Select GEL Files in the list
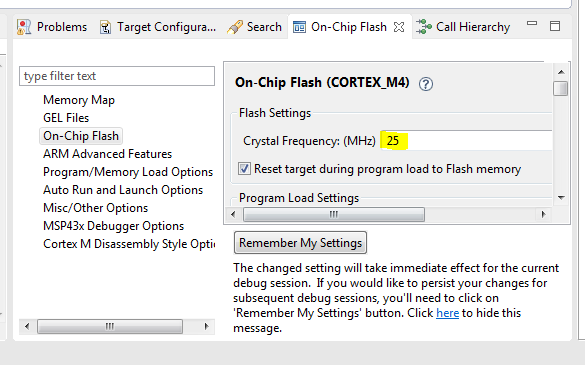The height and width of the screenshot is (365, 585). tap(66, 118)
